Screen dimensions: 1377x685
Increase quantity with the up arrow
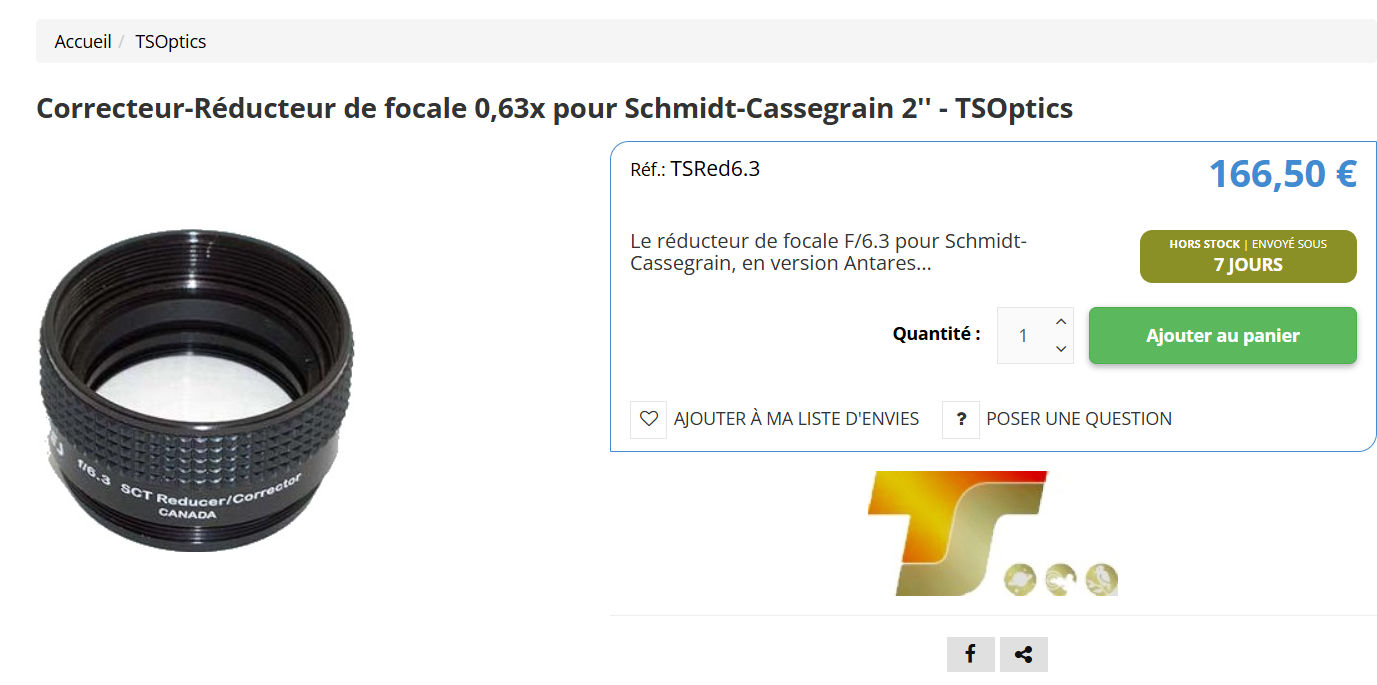click(1061, 322)
